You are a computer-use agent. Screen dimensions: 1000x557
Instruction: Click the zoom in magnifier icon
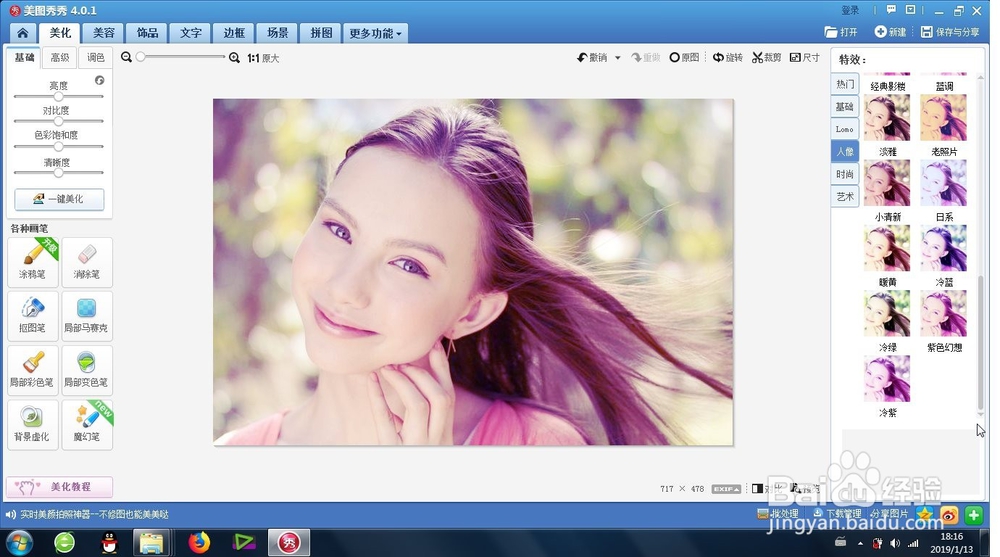pyautogui.click(x=235, y=58)
